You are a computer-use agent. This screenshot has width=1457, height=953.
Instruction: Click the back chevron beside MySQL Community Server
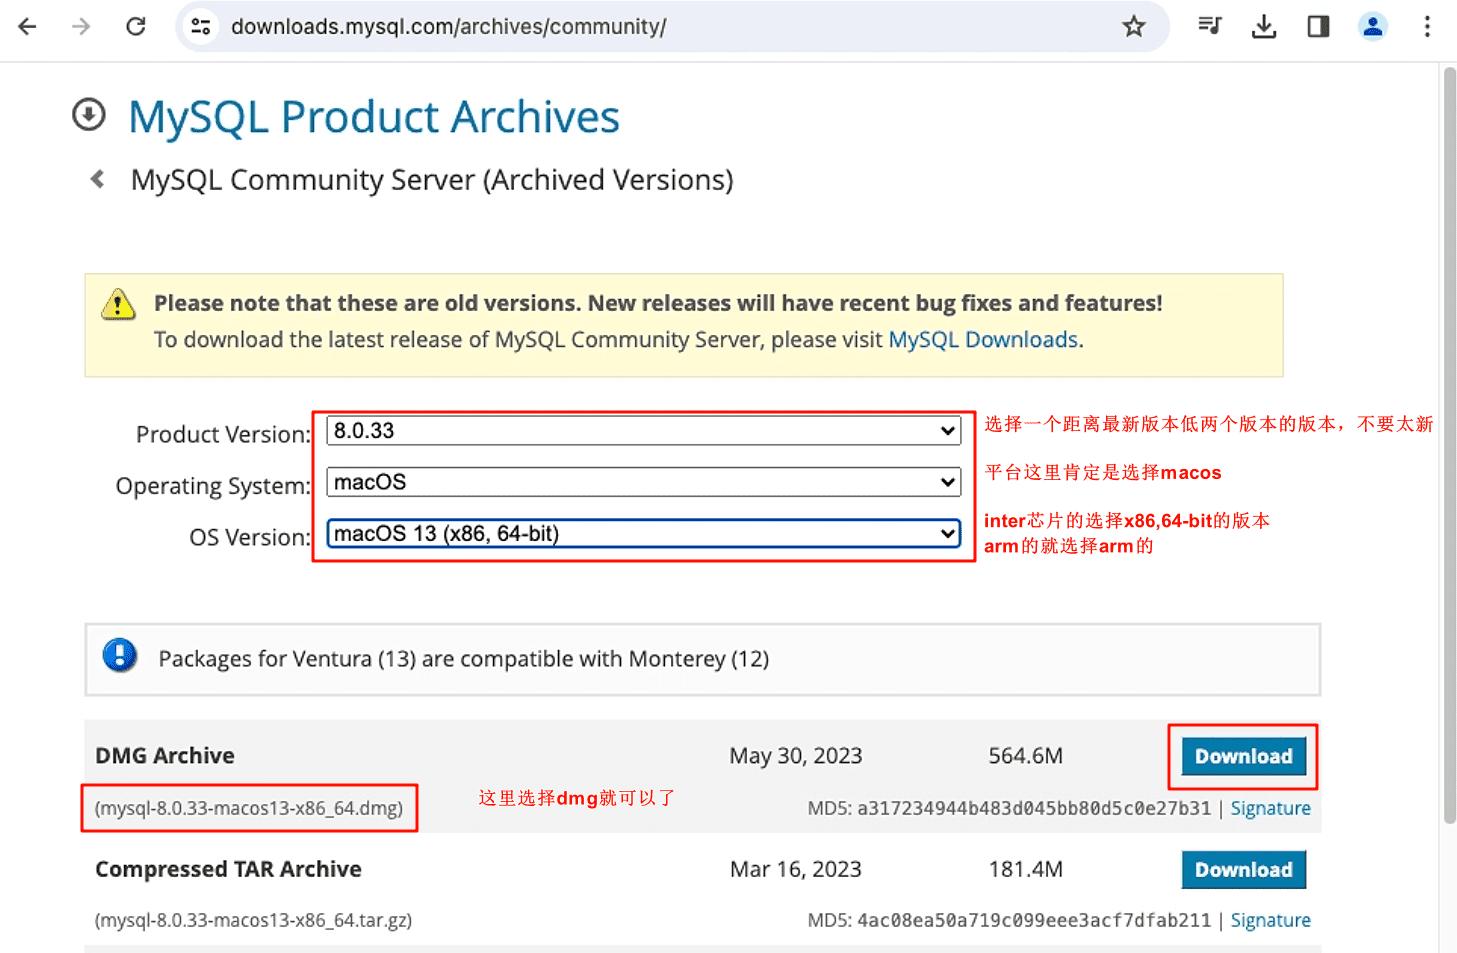tap(97, 179)
